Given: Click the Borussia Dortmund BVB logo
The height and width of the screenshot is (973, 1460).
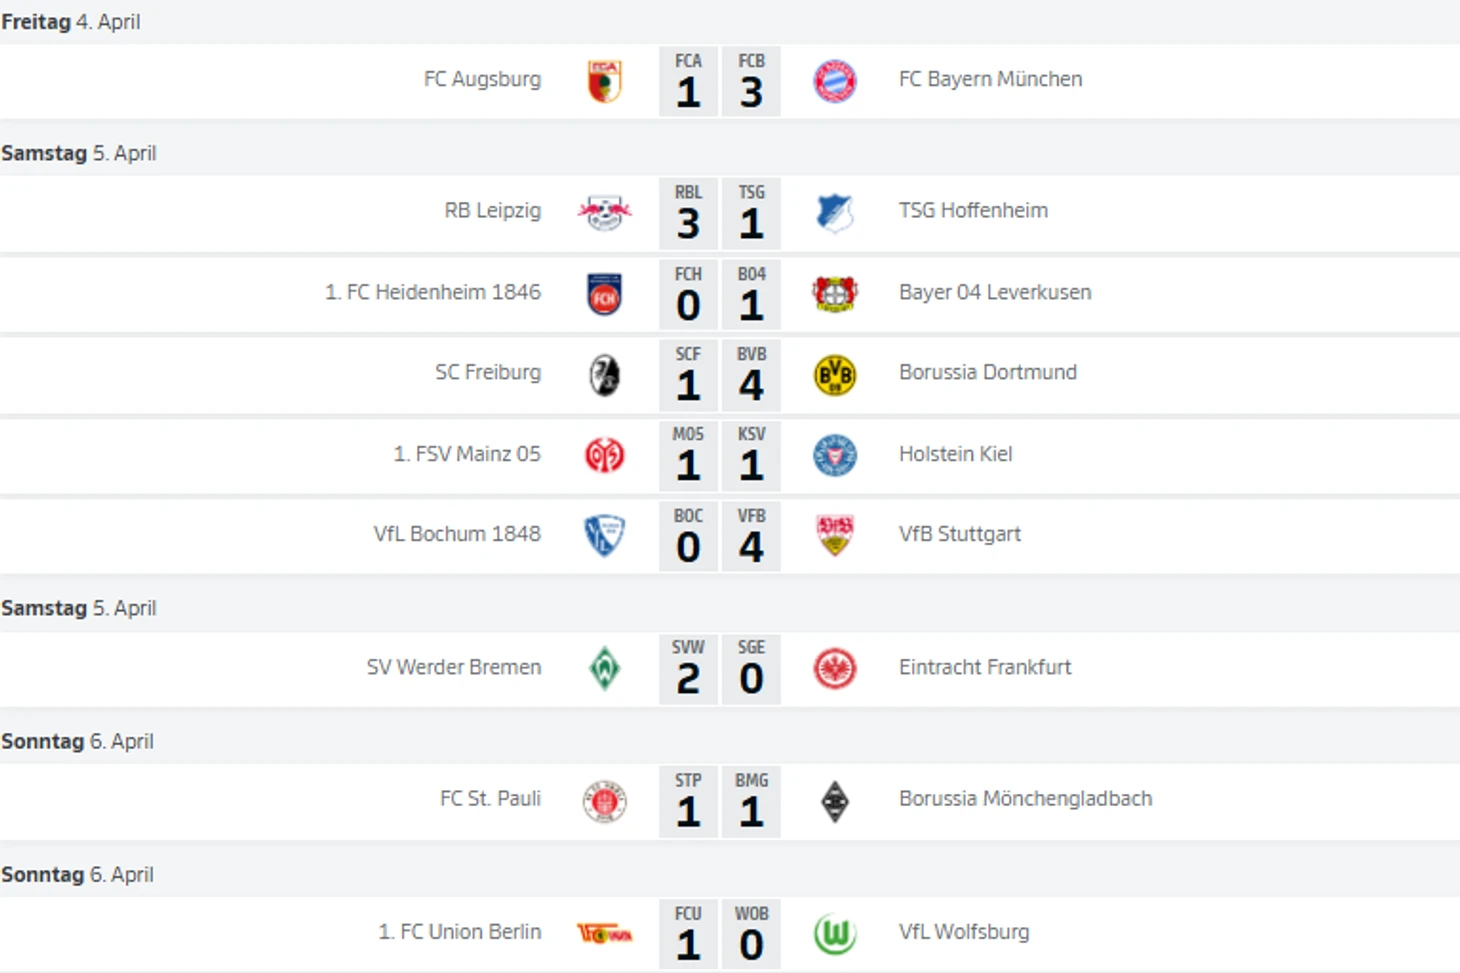Looking at the screenshot, I should [x=834, y=375].
